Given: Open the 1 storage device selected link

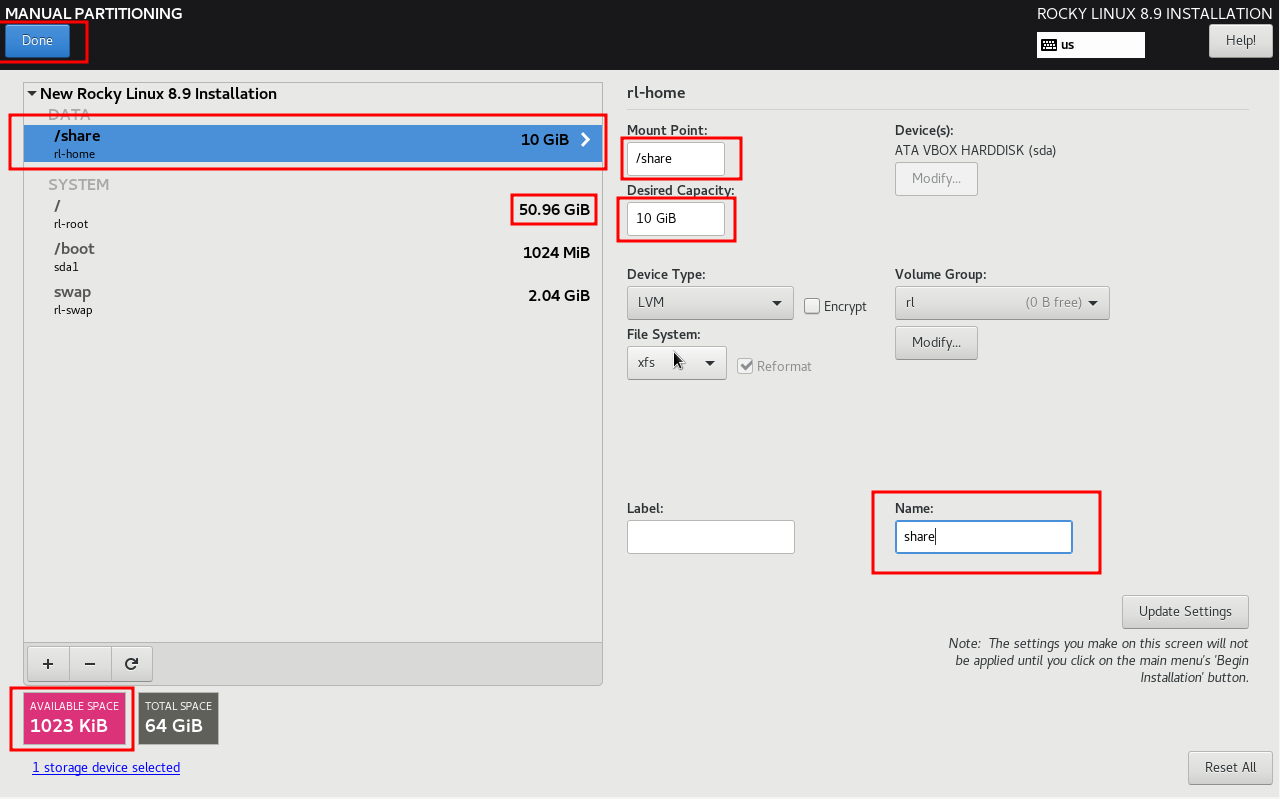Looking at the screenshot, I should pos(106,768).
